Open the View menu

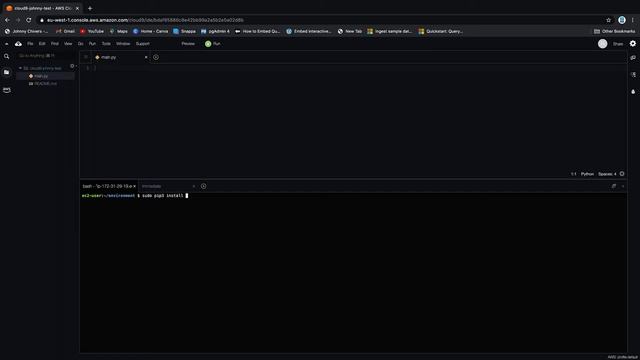[68, 44]
